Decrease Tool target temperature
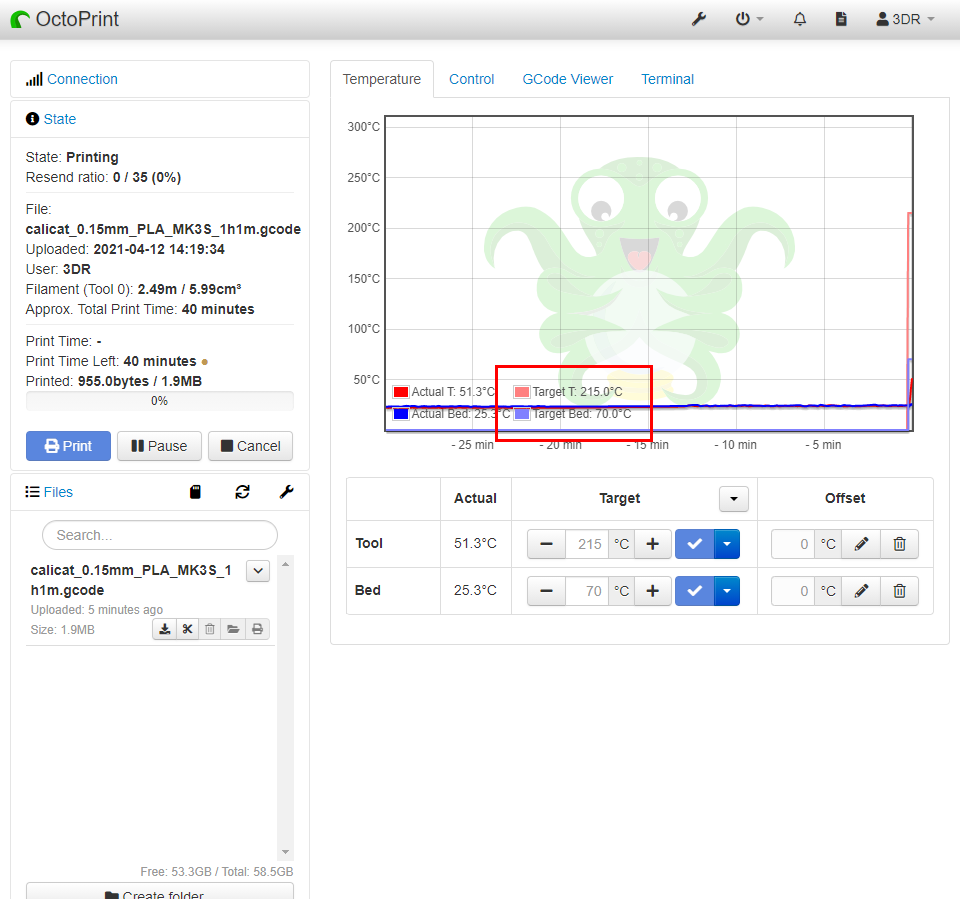960x899 pixels. [x=546, y=544]
